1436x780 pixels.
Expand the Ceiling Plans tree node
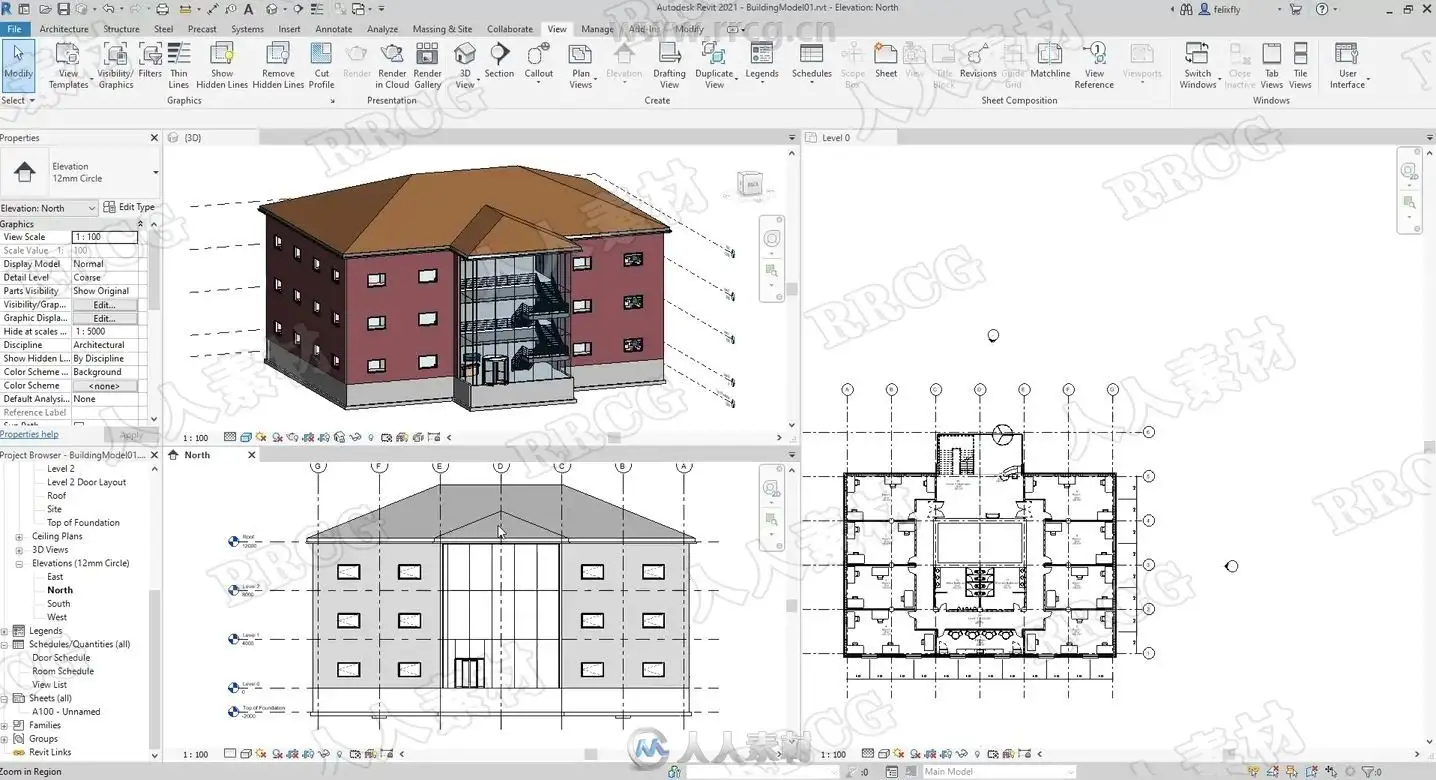point(19,537)
